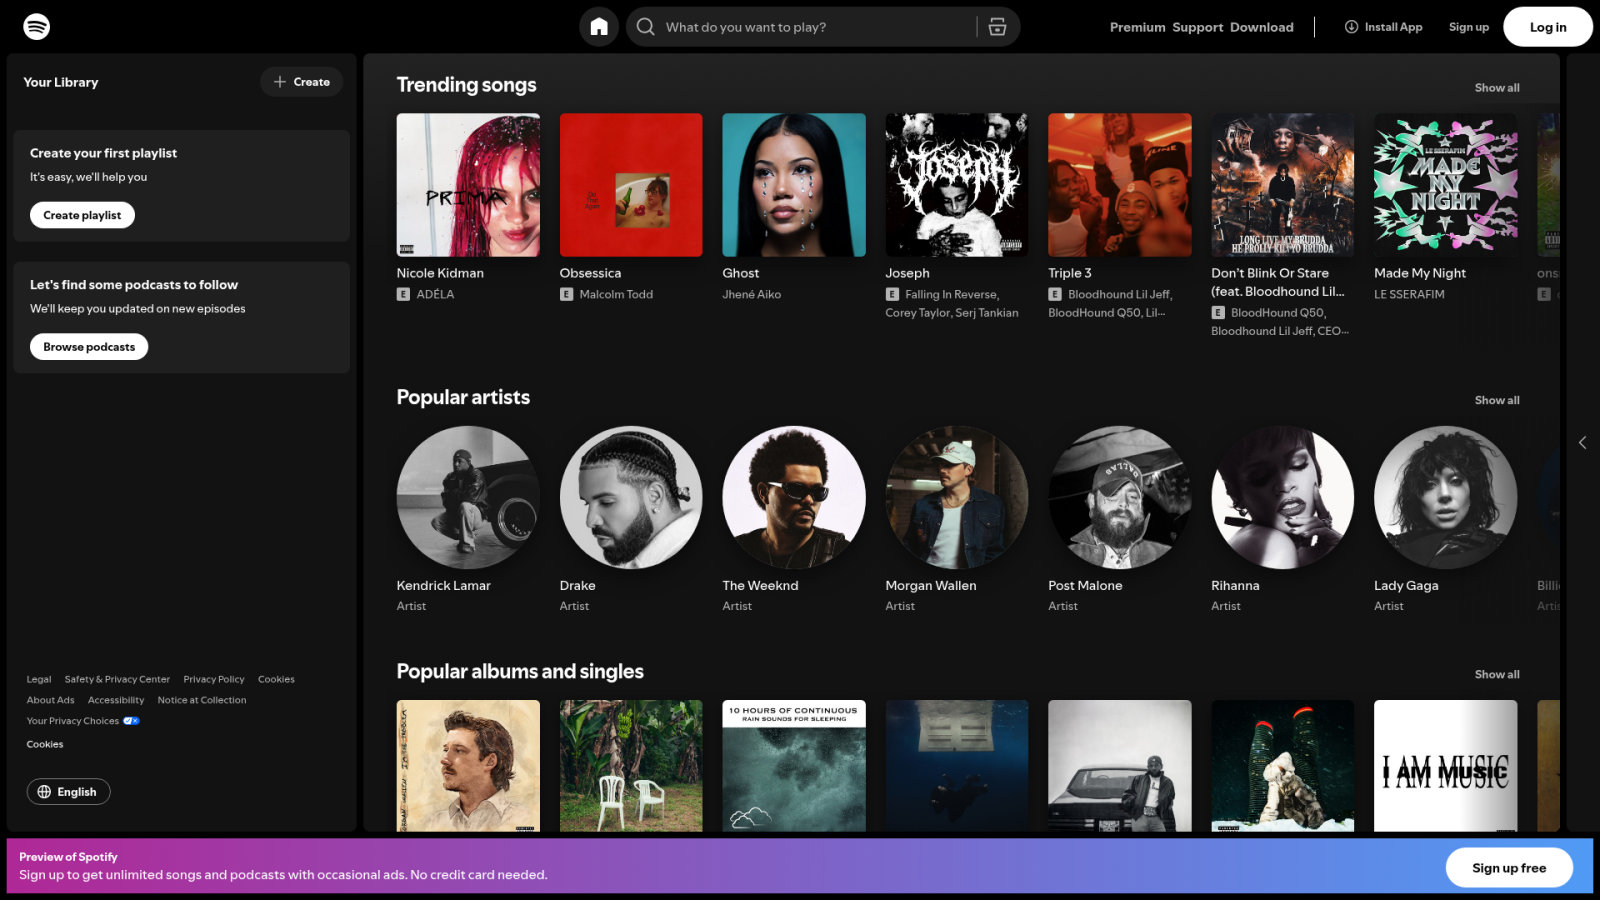This screenshot has height=900, width=1600.
Task: Click the LE SSERAFIM artist link
Action: click(1409, 294)
